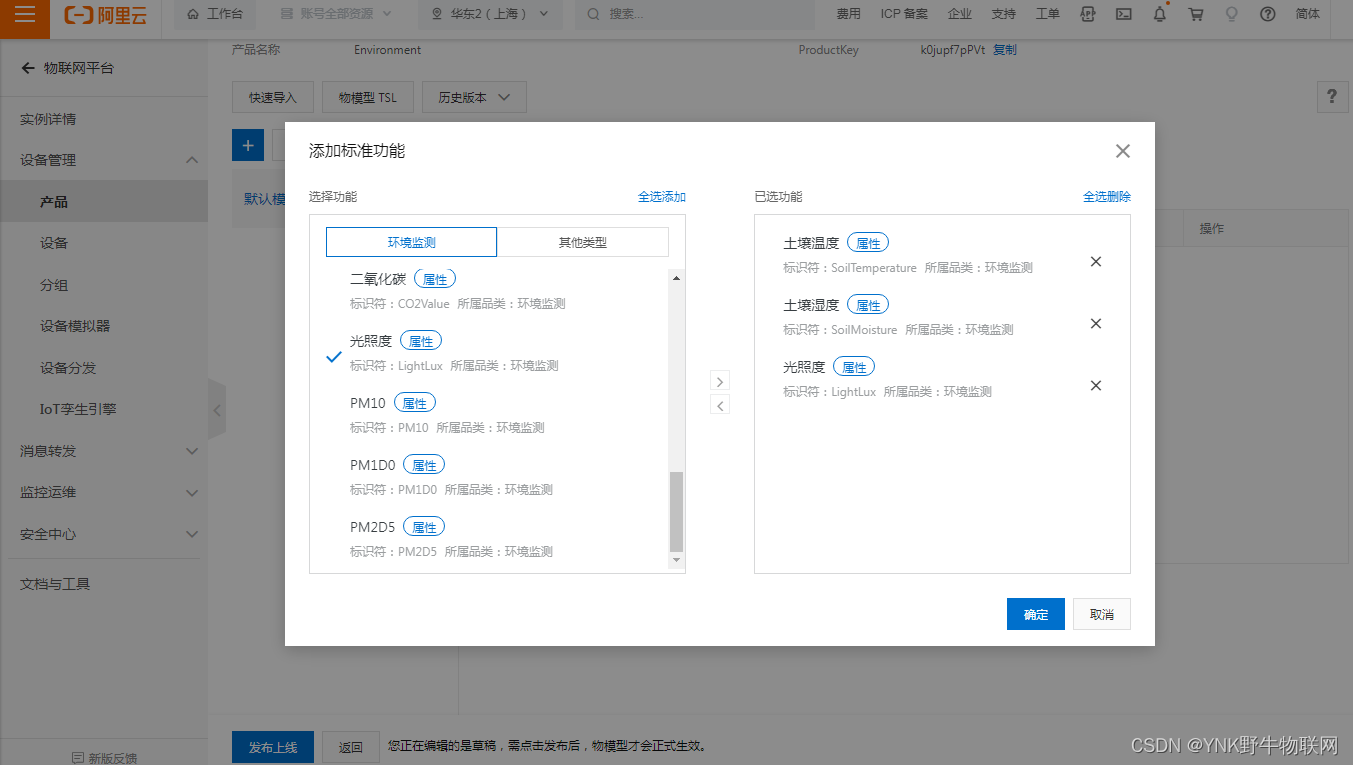The width and height of the screenshot is (1353, 765).
Task: Open Cloud Shell terminal icon
Action: pyautogui.click(x=1124, y=14)
